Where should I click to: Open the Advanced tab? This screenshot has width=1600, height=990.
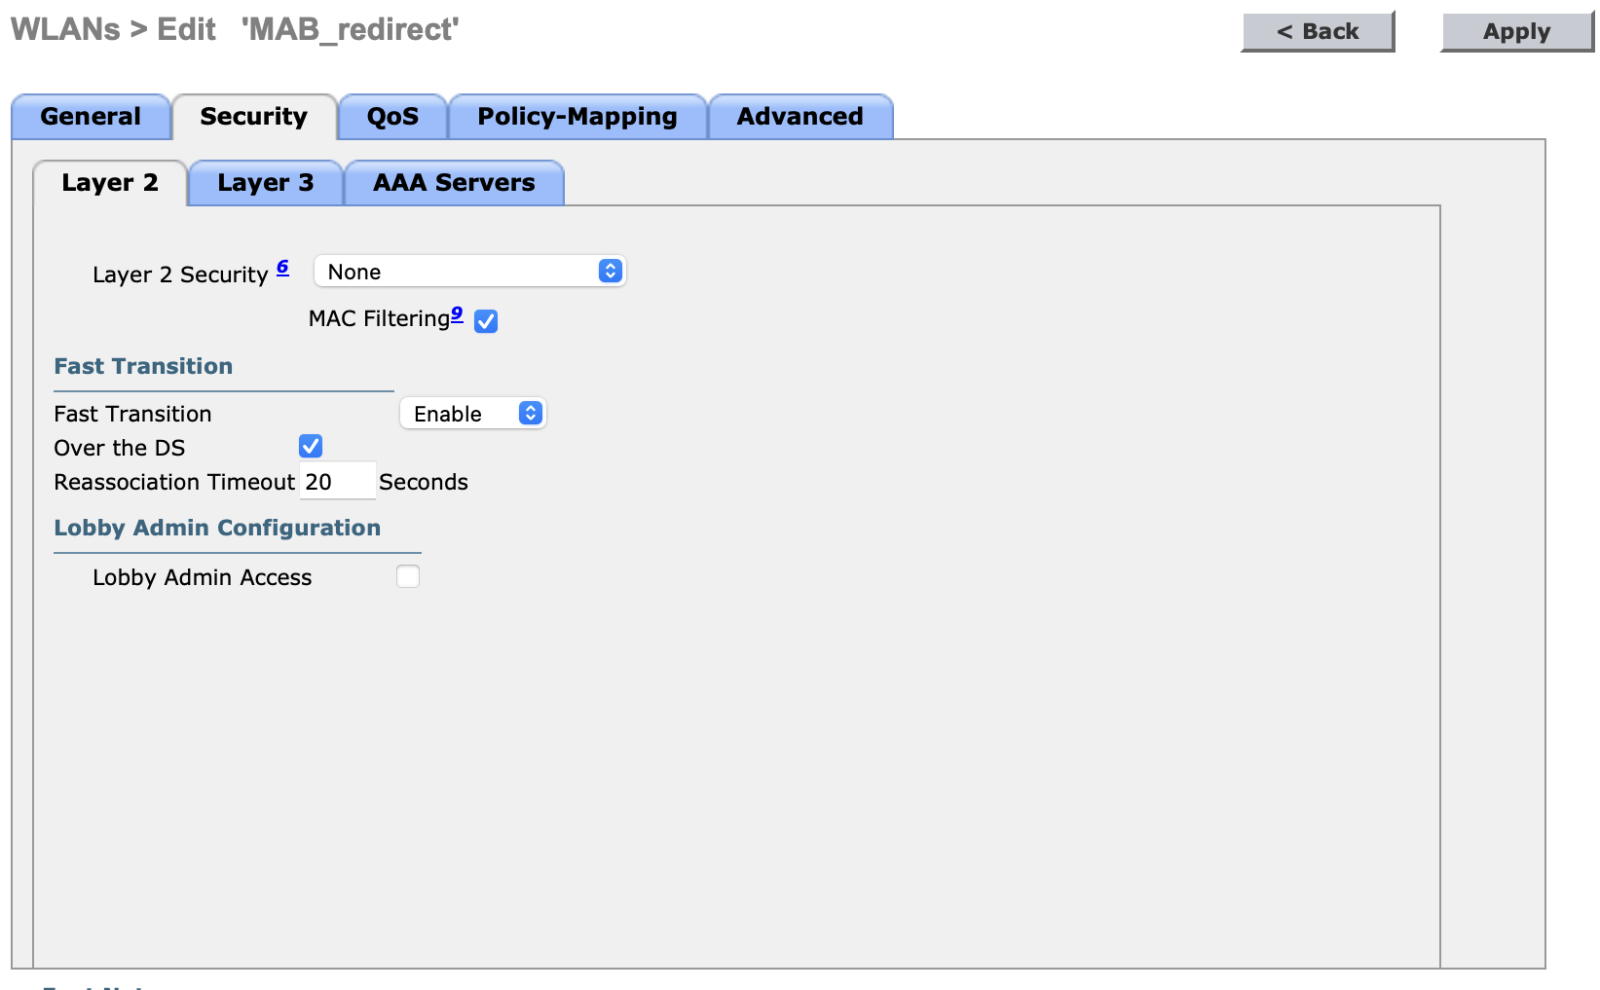pos(799,117)
